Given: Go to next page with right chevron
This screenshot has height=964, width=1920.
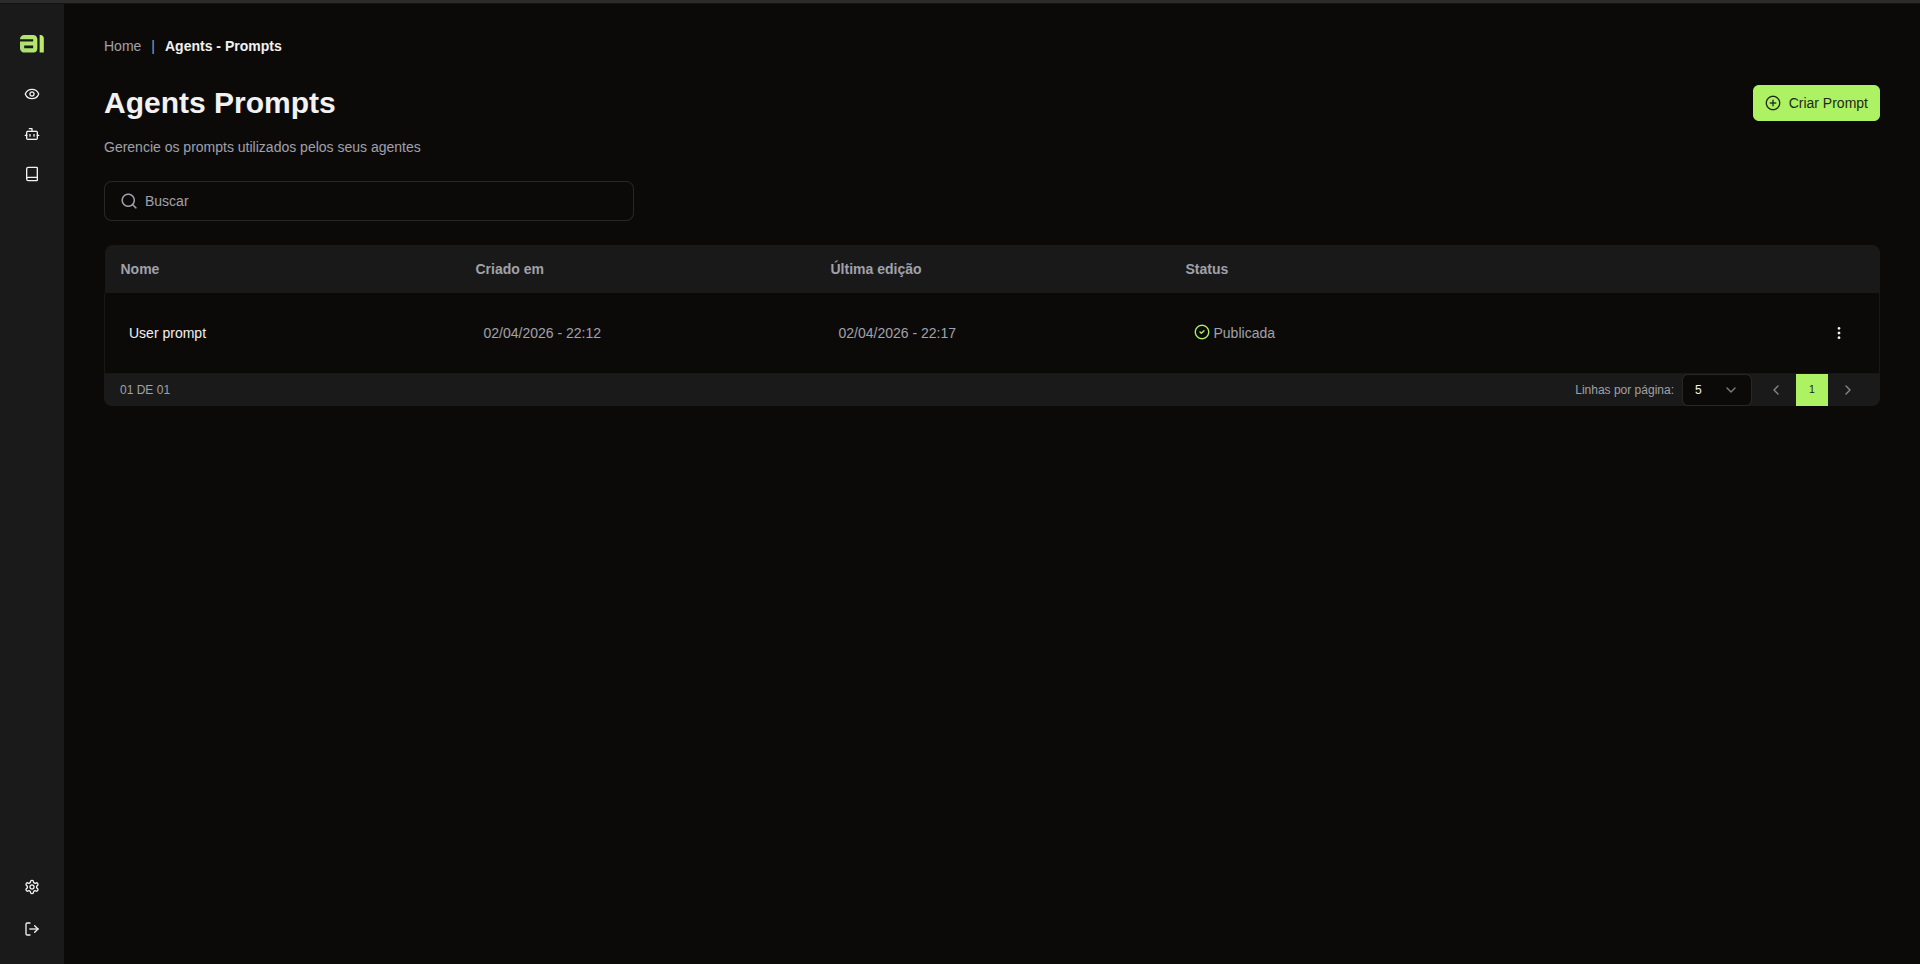Looking at the screenshot, I should pyautogui.click(x=1848, y=390).
